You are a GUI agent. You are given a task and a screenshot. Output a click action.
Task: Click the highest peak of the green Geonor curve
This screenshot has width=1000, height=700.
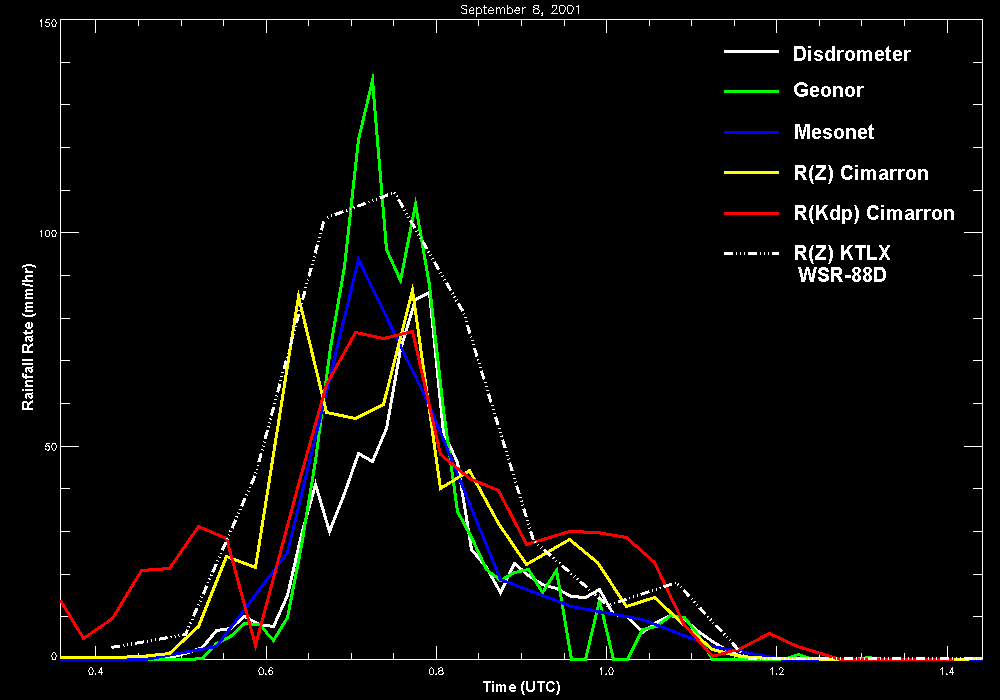point(372,77)
